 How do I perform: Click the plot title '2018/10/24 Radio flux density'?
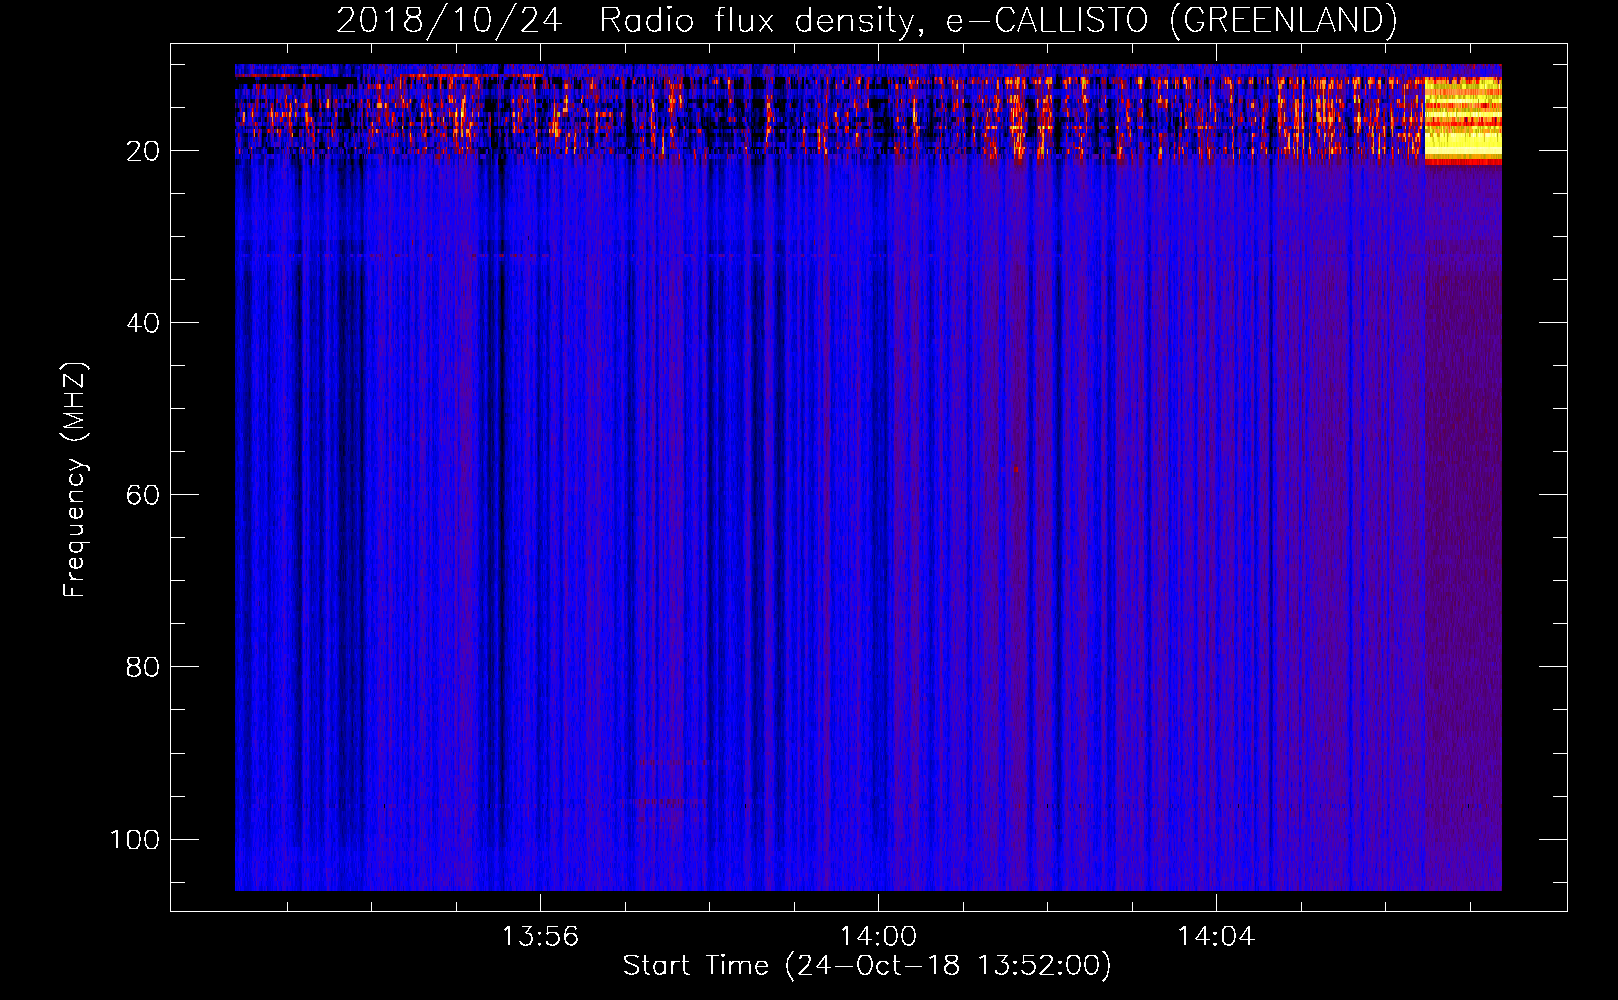(x=866, y=20)
